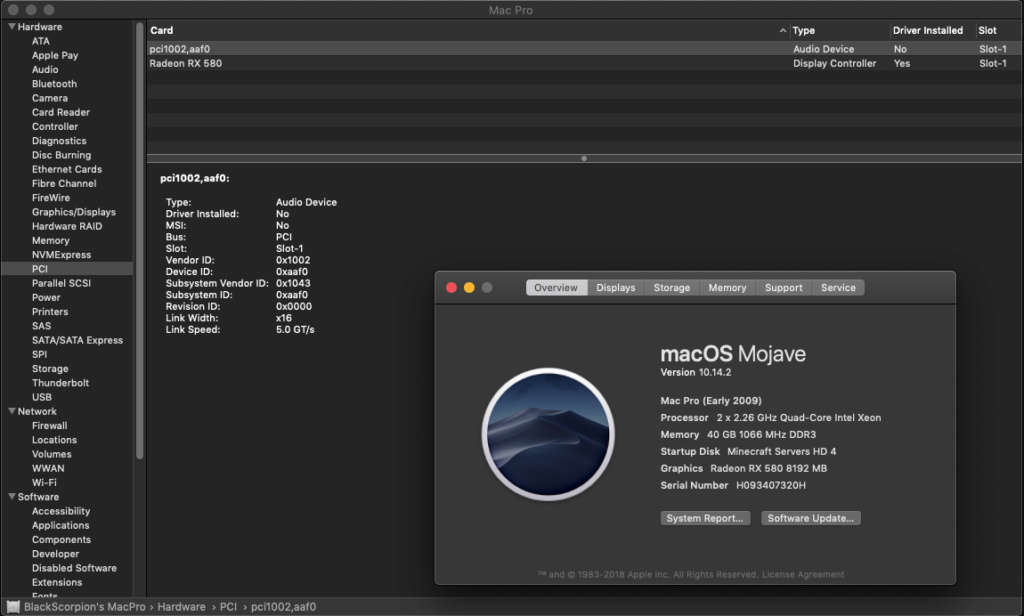Select Camera in the sidebar

(x=50, y=98)
